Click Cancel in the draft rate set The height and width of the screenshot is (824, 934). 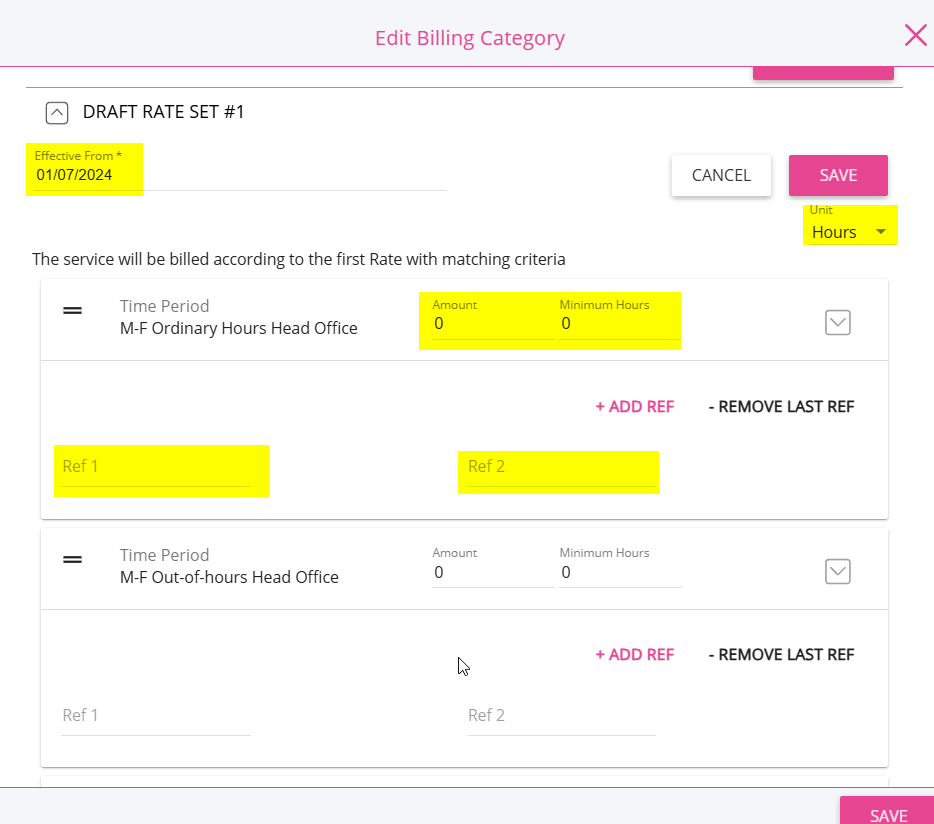tap(721, 175)
